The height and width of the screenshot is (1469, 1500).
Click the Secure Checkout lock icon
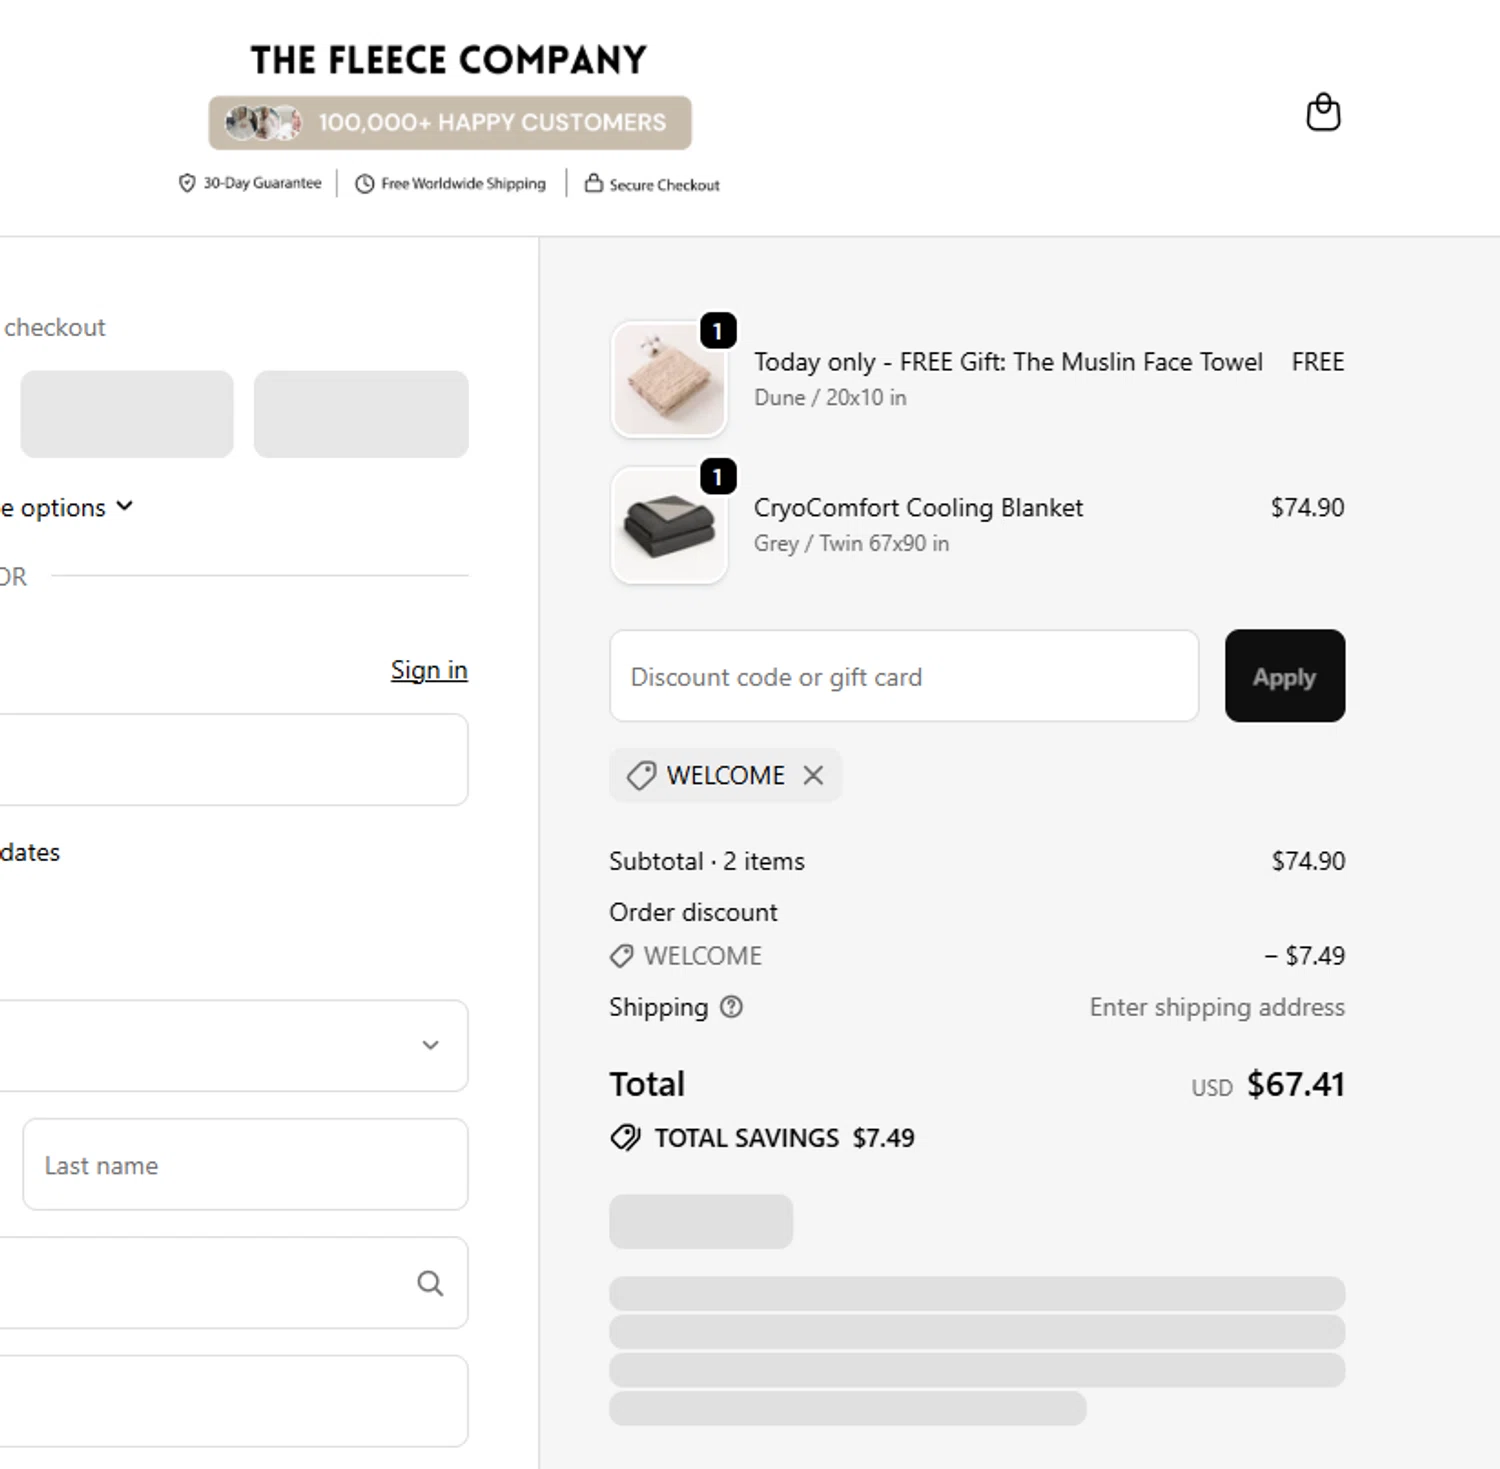[x=594, y=183]
